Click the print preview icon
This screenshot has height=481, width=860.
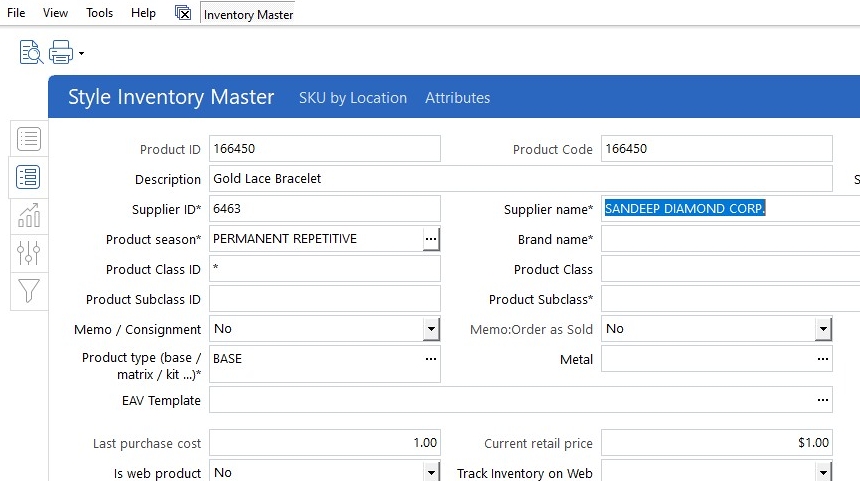tap(31, 52)
